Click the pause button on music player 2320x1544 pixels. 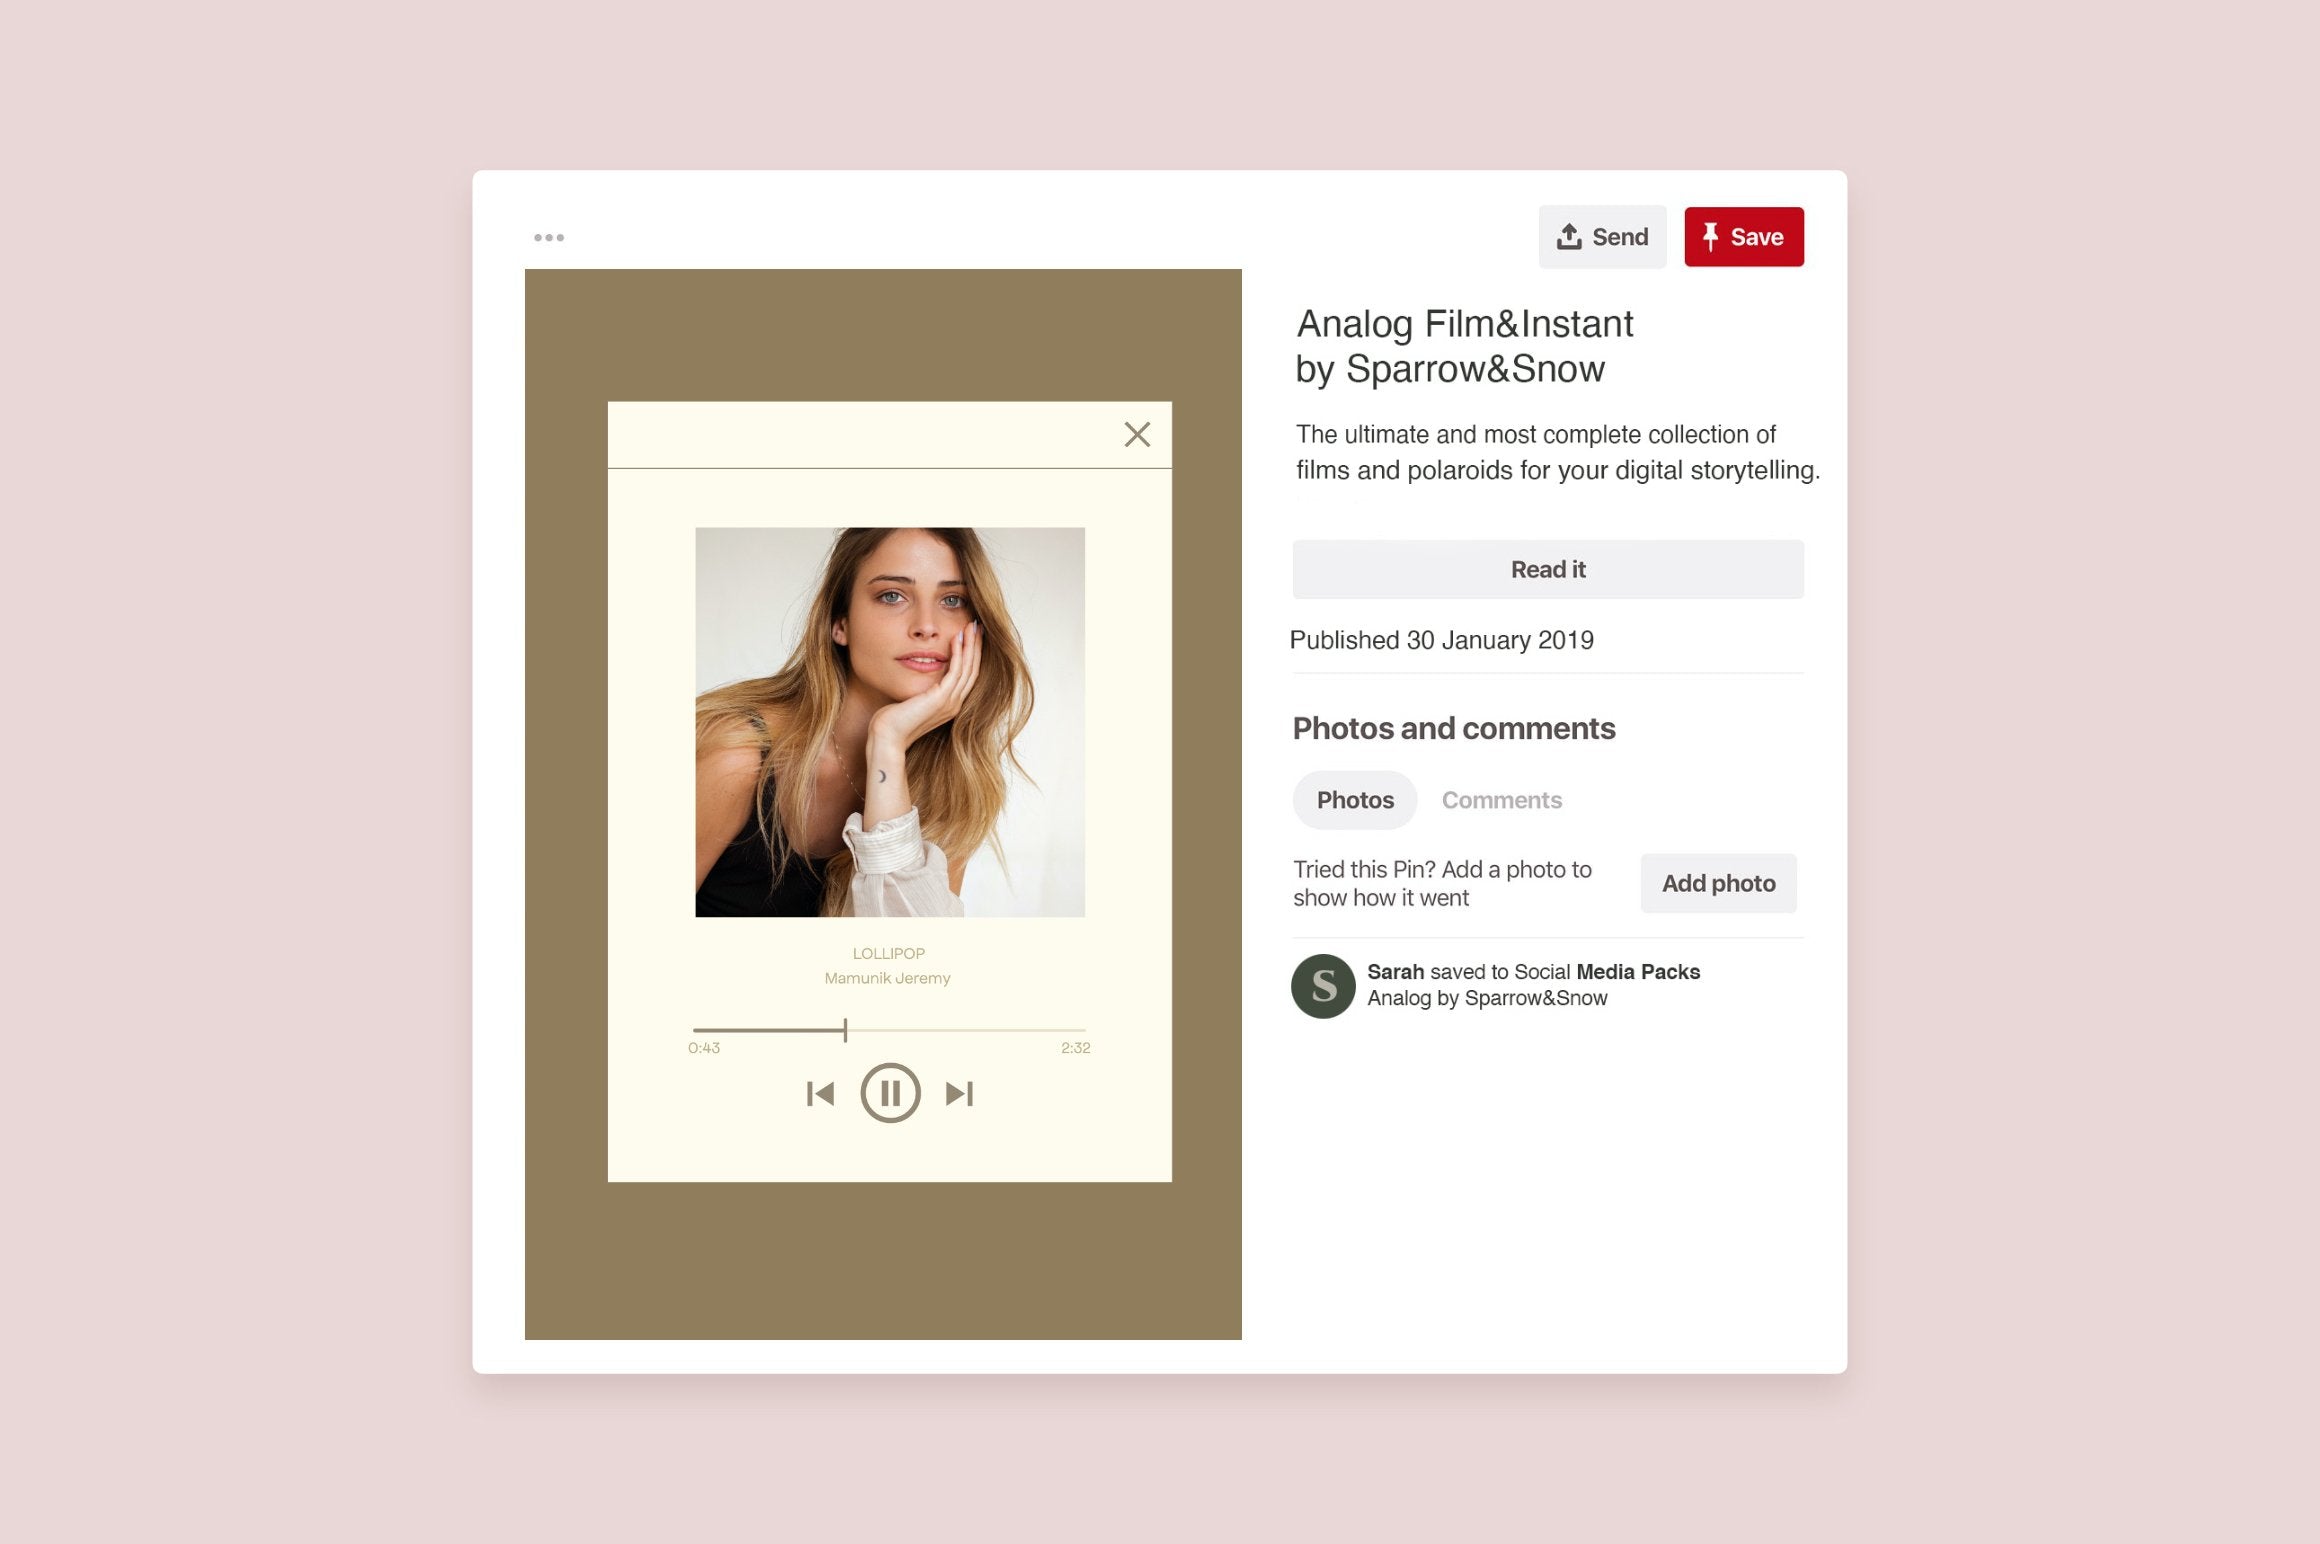[x=890, y=1089]
